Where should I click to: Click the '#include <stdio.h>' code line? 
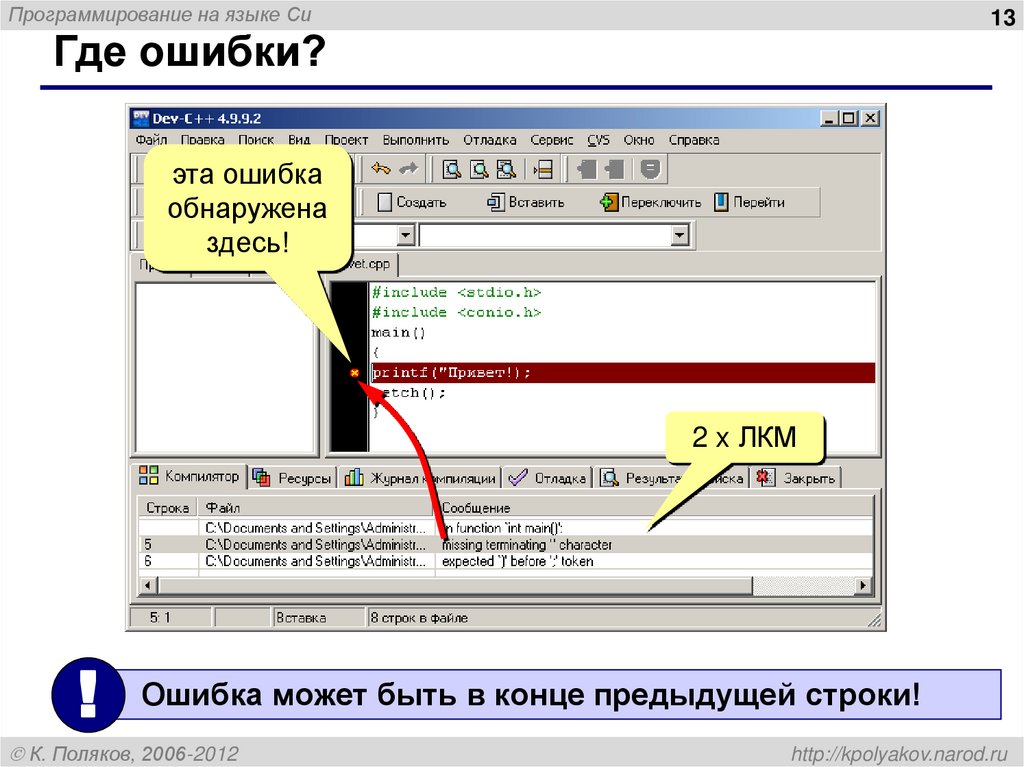click(456, 292)
